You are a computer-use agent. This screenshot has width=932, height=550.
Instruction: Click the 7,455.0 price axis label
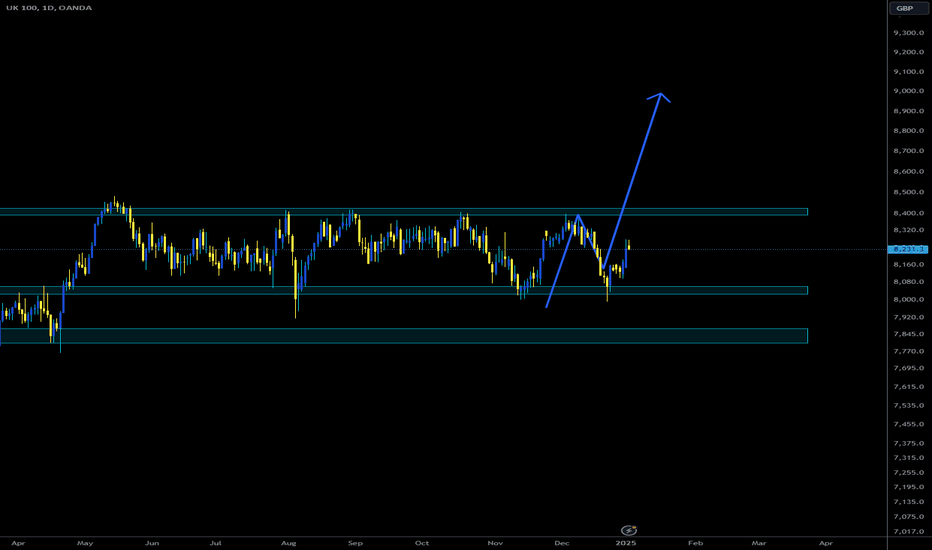pos(908,425)
